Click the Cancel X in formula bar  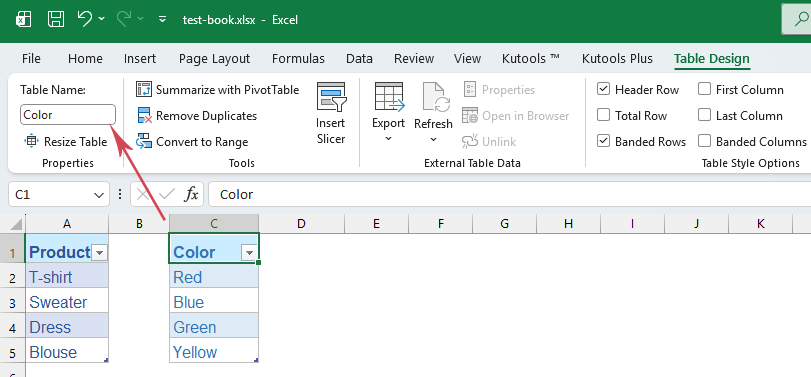[x=143, y=194]
